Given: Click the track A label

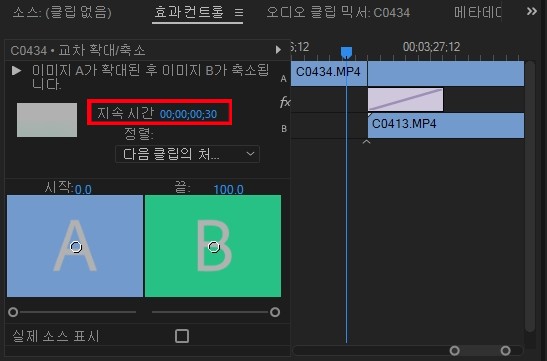Looking at the screenshot, I should 284,79.
